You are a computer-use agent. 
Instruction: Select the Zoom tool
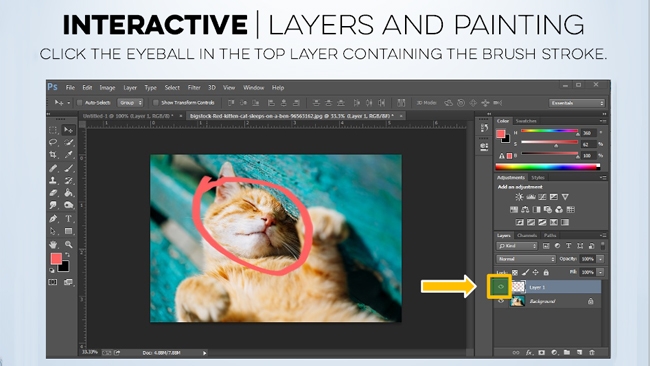click(68, 245)
